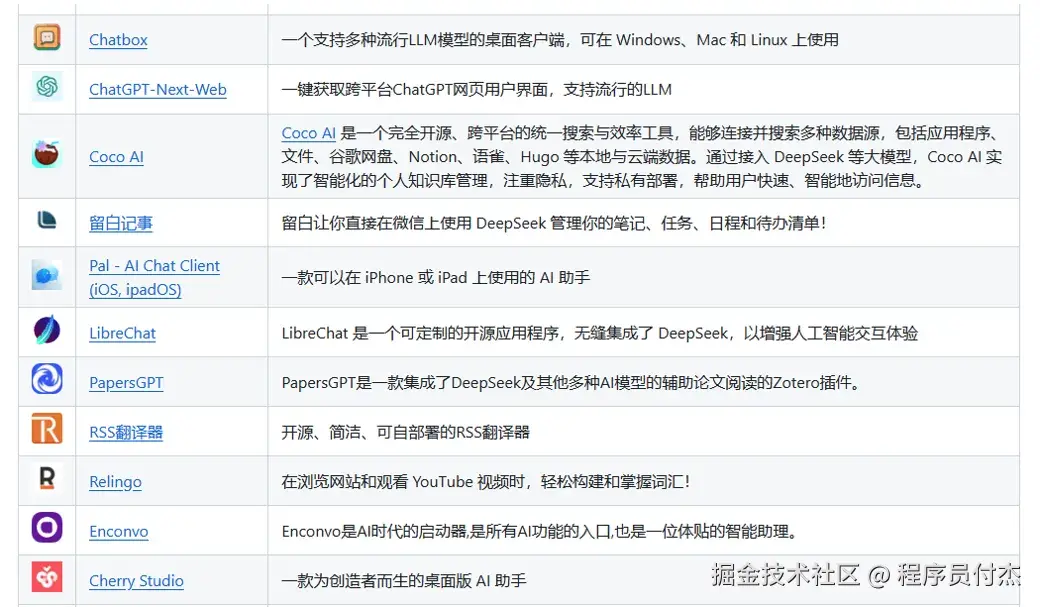Click the Relingo R icon
Screen dimensions: 1040x607
click(47, 478)
